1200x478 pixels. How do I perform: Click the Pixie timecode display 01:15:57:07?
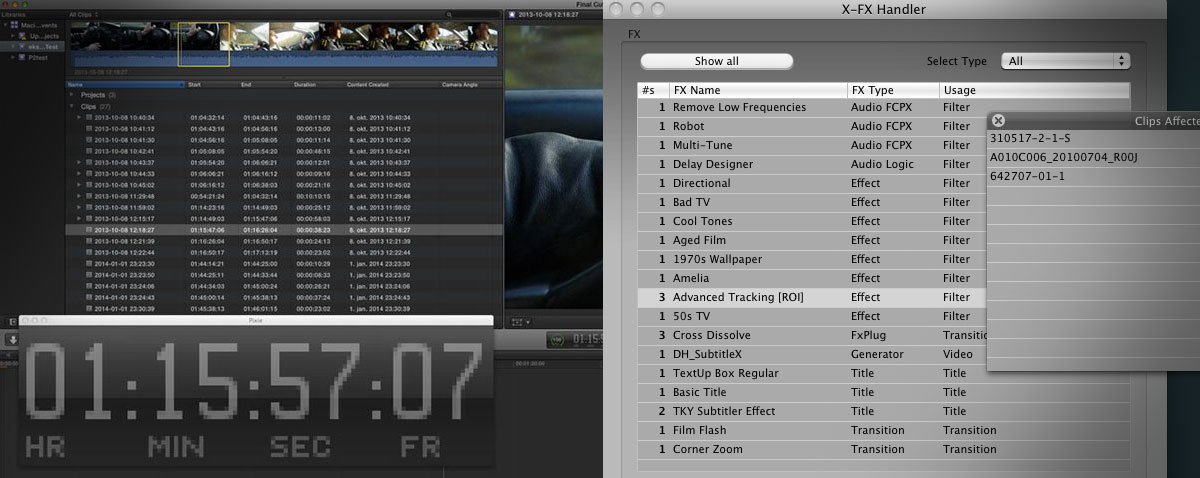(253, 382)
